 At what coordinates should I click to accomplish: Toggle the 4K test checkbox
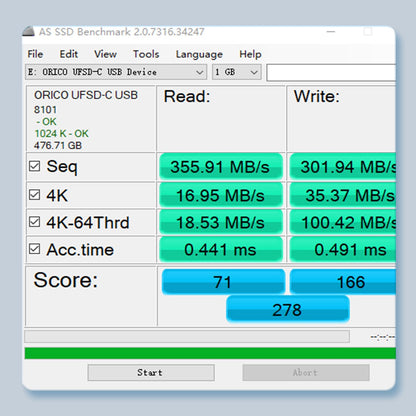(x=35, y=195)
